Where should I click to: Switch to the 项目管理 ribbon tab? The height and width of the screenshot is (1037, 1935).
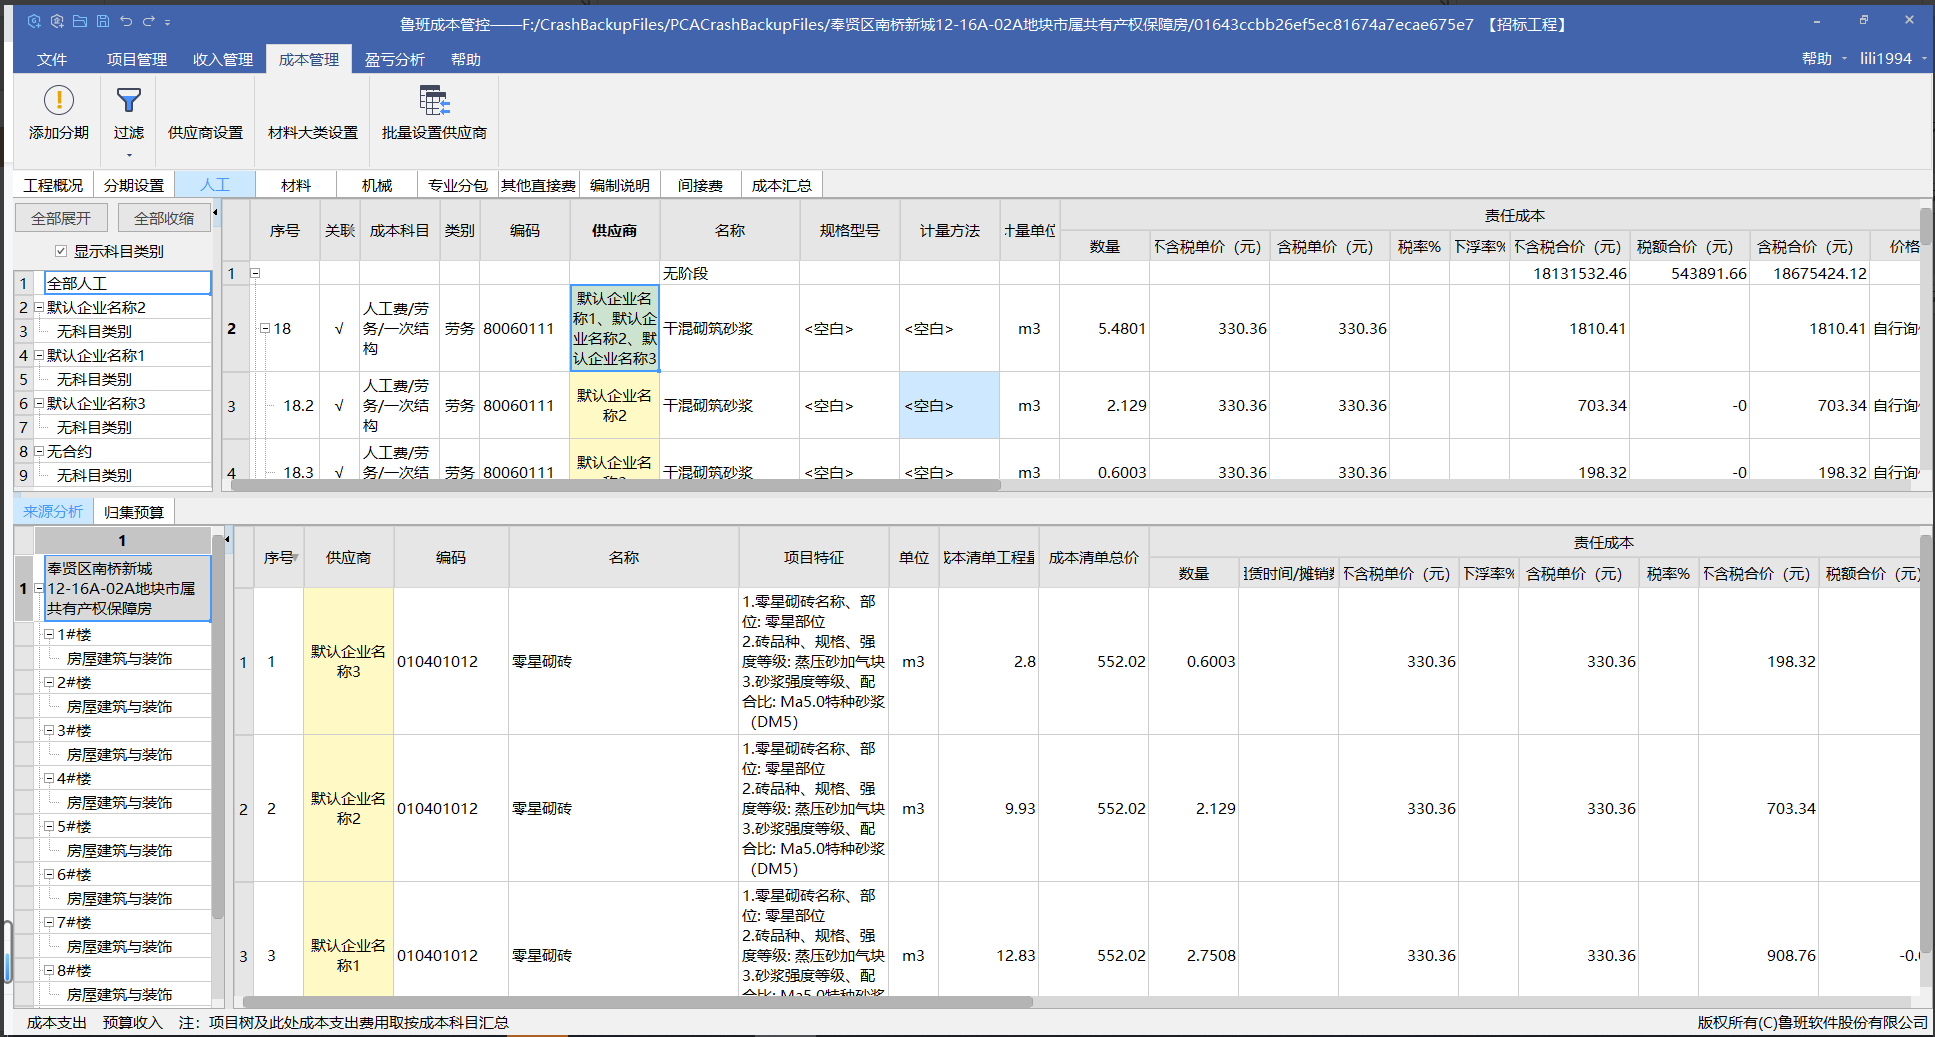tap(137, 59)
